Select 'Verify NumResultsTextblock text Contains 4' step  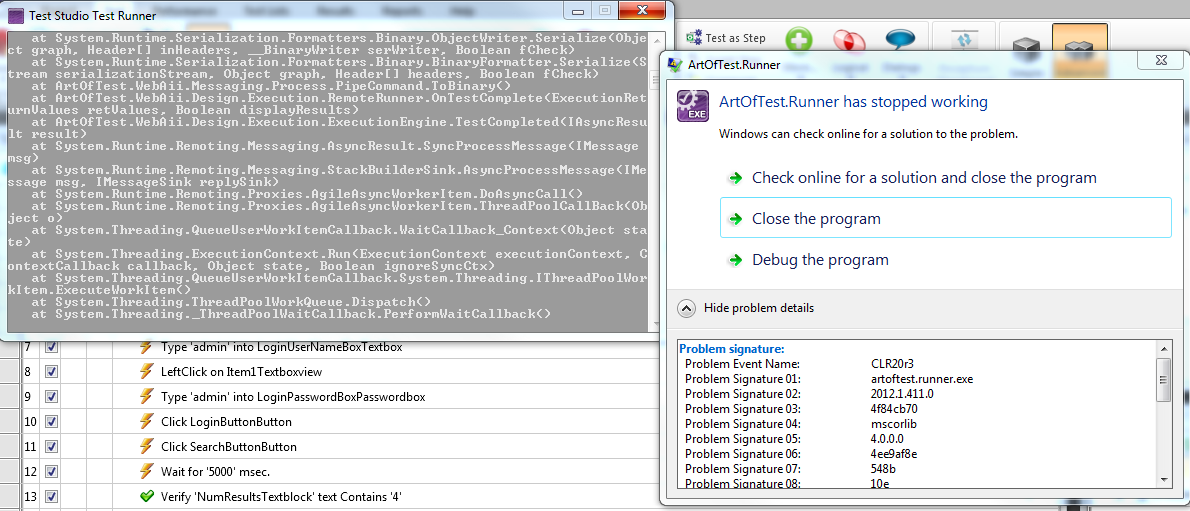pyautogui.click(x=281, y=497)
